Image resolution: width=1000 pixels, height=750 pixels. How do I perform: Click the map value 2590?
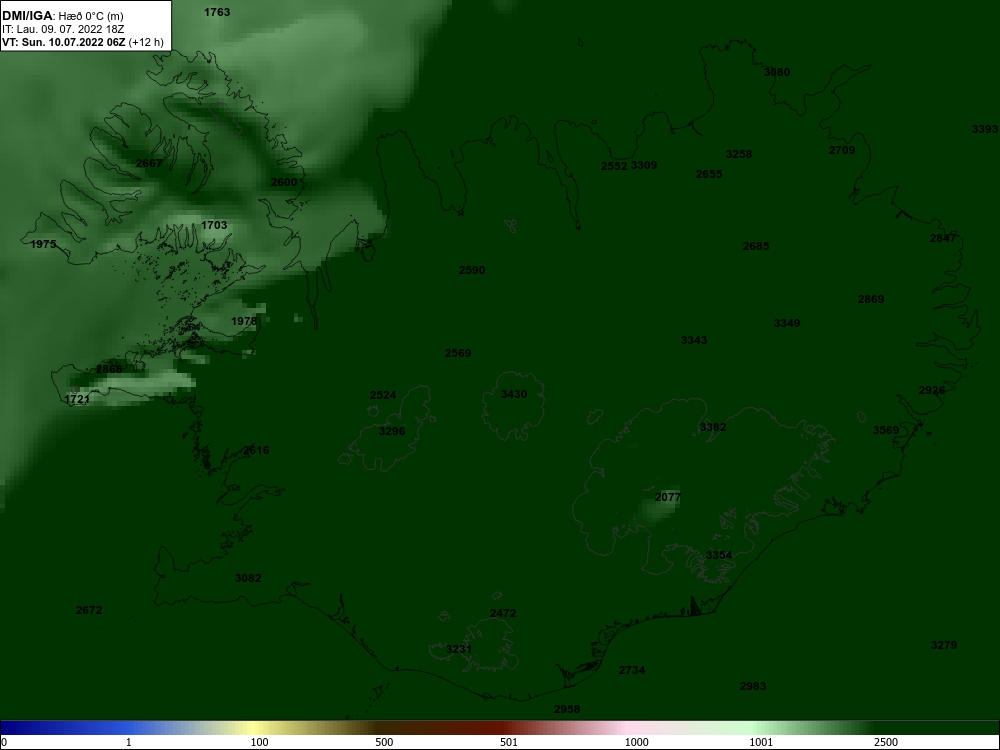tap(472, 270)
